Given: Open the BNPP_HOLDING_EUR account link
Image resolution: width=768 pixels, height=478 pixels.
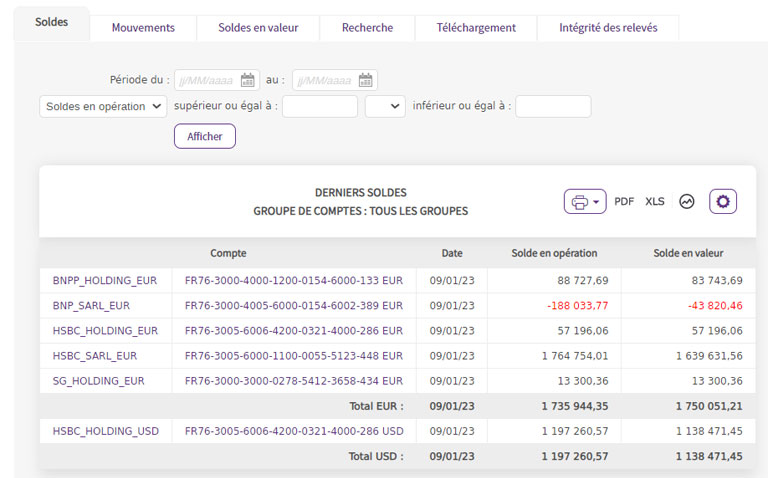Looking at the screenshot, I should 105,281.
